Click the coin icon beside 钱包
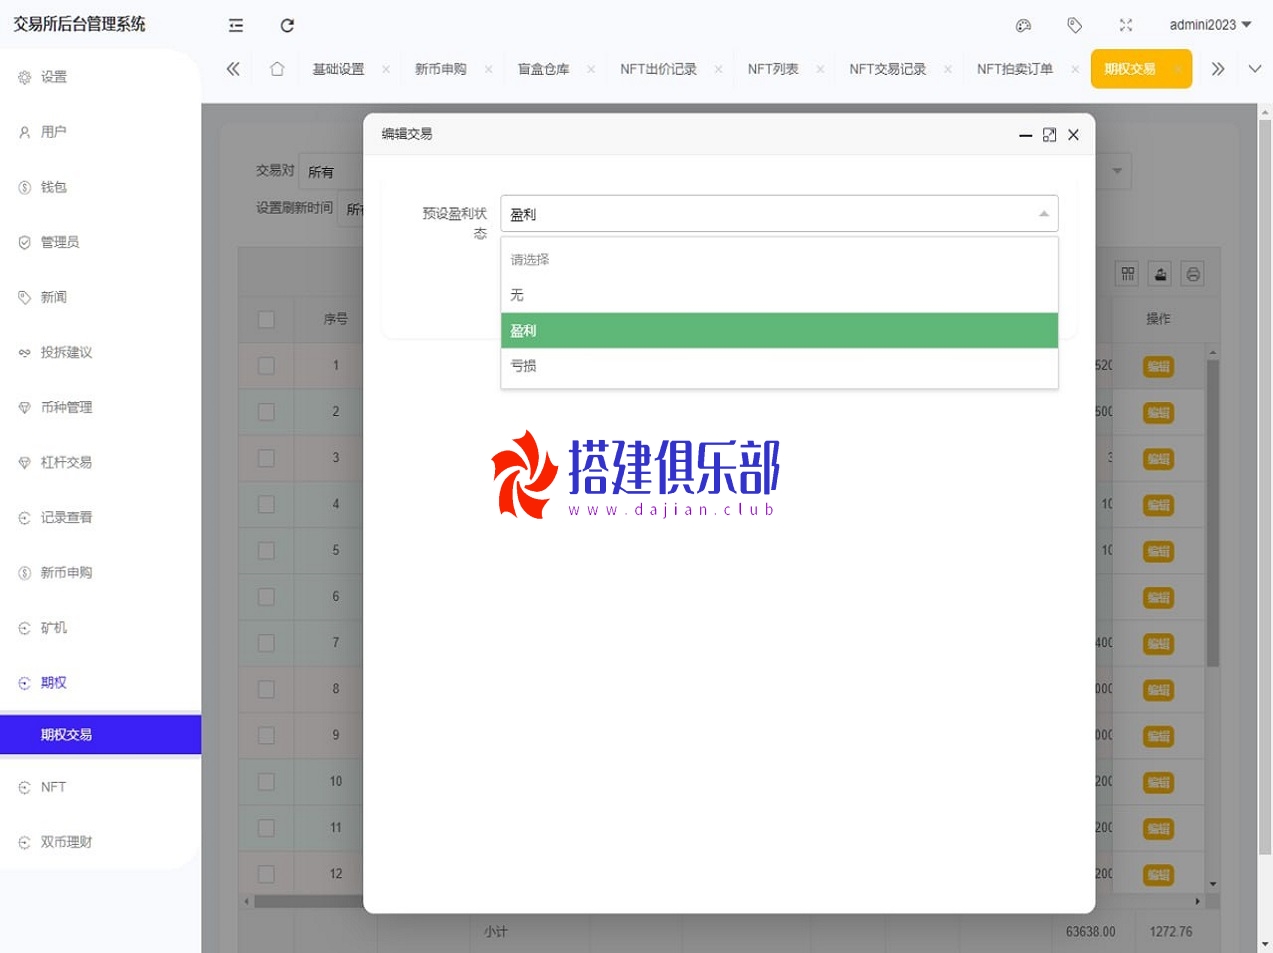 (x=25, y=187)
